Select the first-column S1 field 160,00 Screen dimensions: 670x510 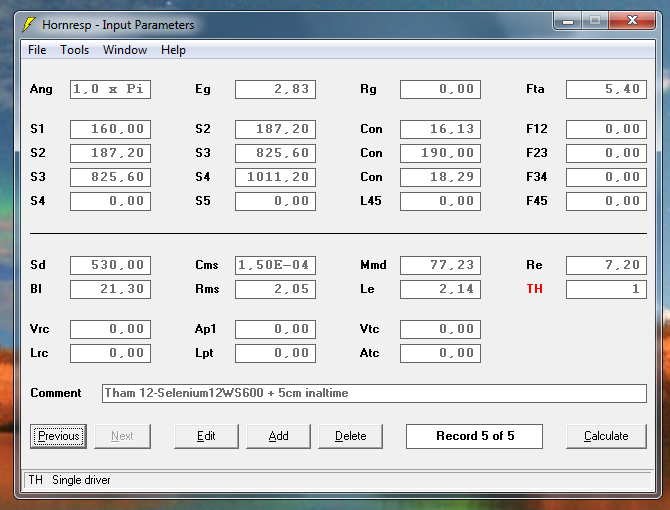point(110,129)
